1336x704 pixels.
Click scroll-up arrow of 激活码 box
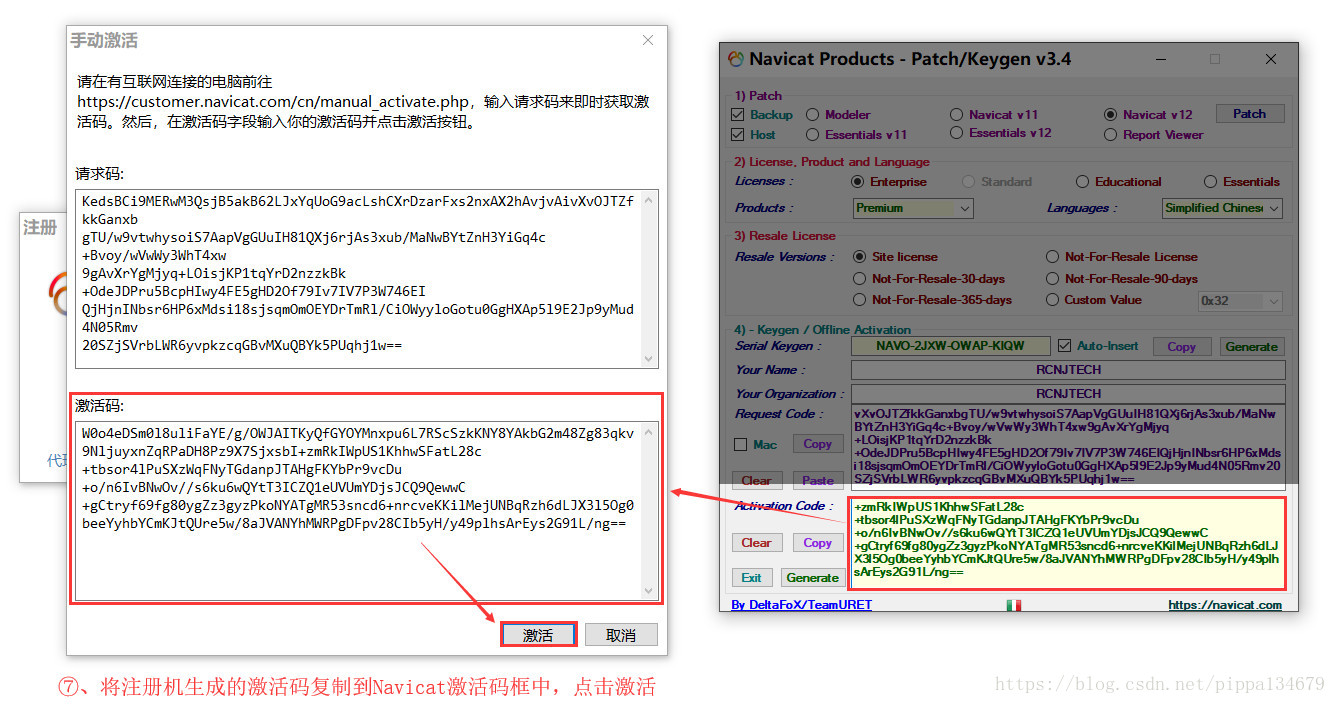pyautogui.click(x=649, y=432)
